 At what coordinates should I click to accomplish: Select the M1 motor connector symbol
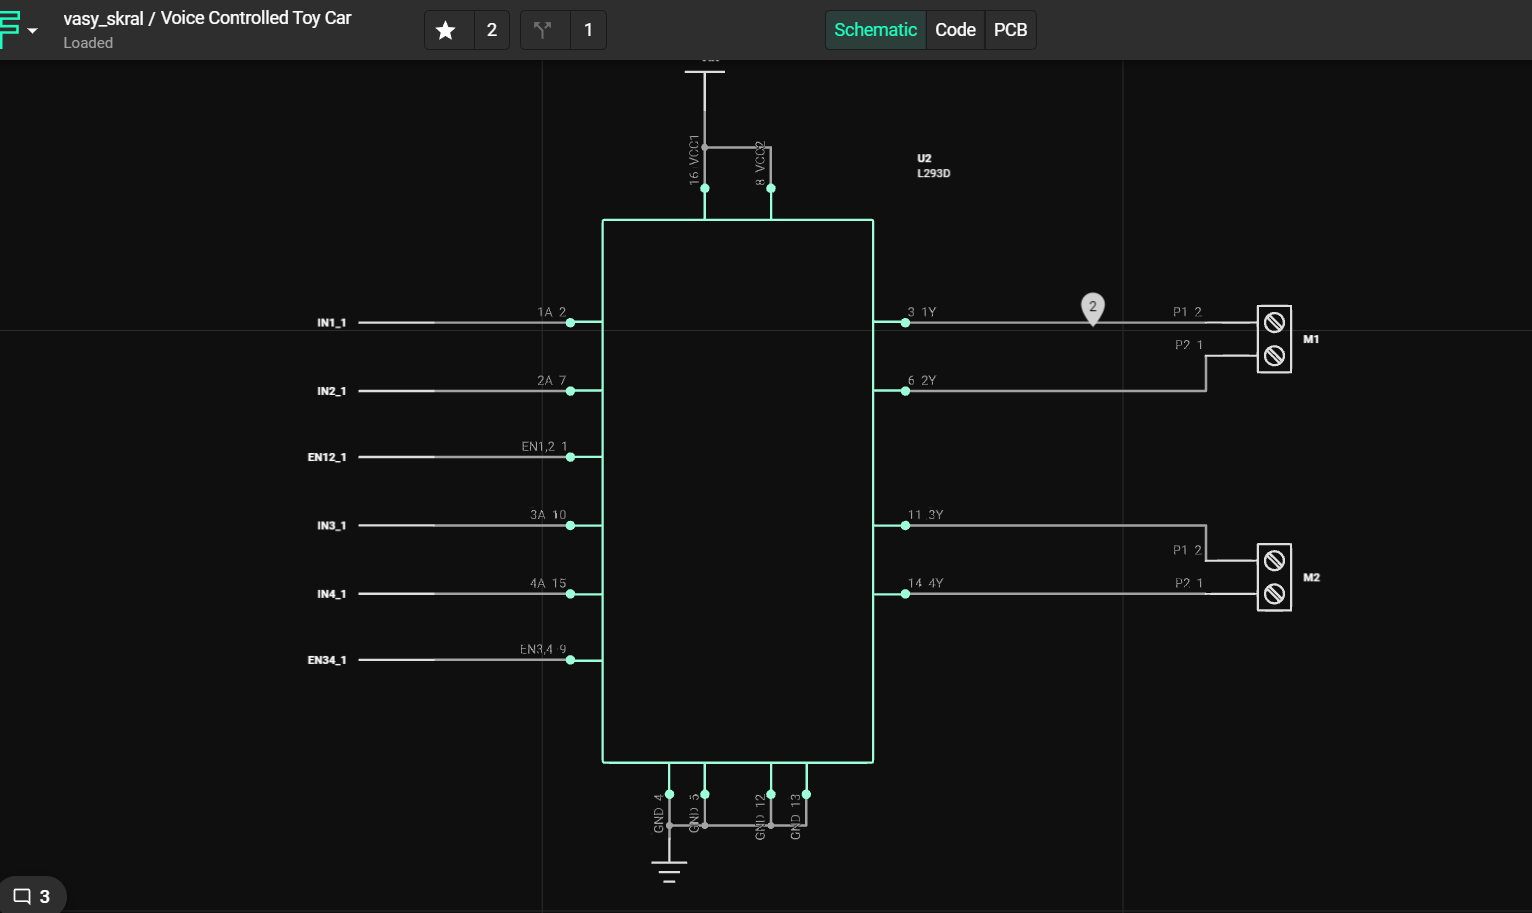tap(1274, 339)
